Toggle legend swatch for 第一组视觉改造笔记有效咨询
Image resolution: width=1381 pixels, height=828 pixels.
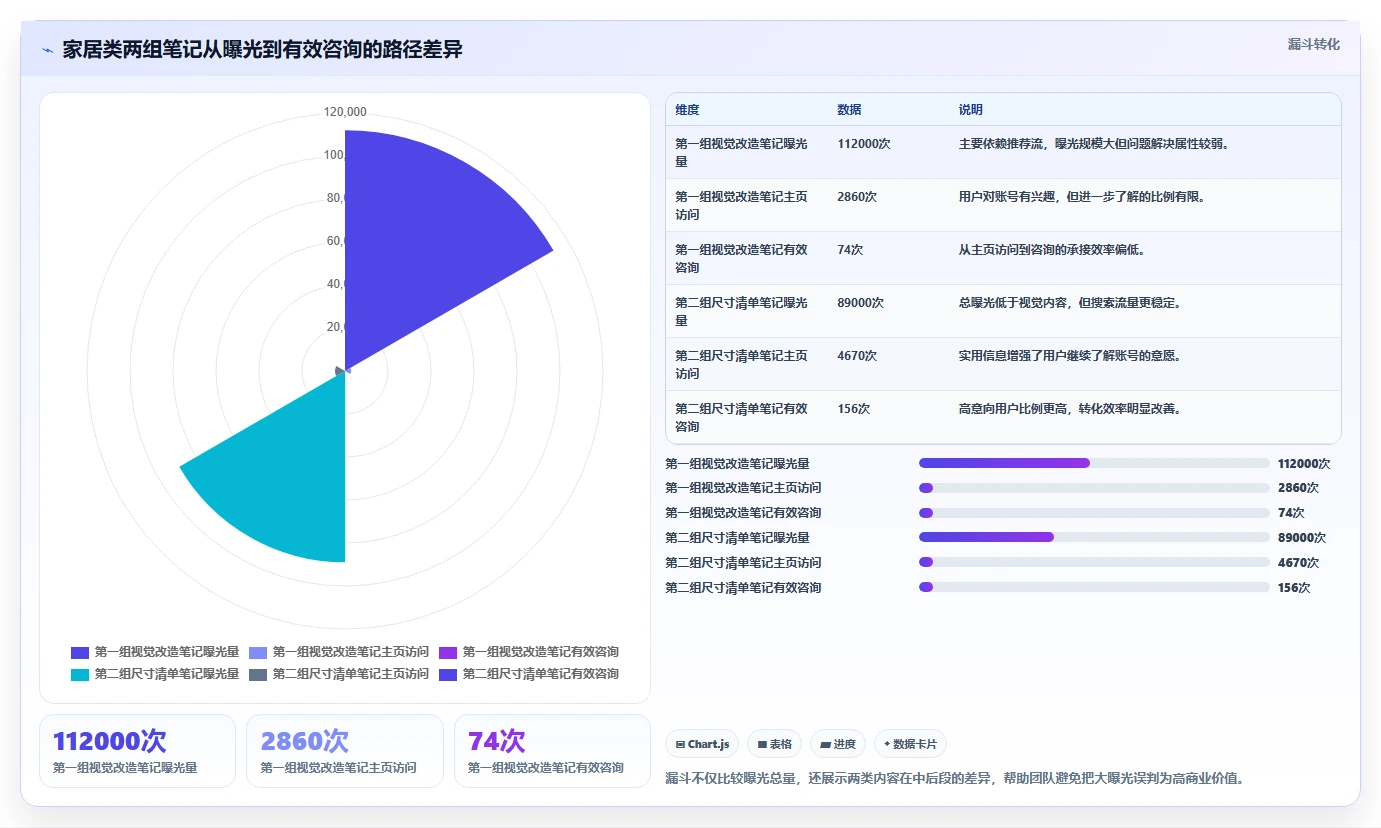click(448, 652)
